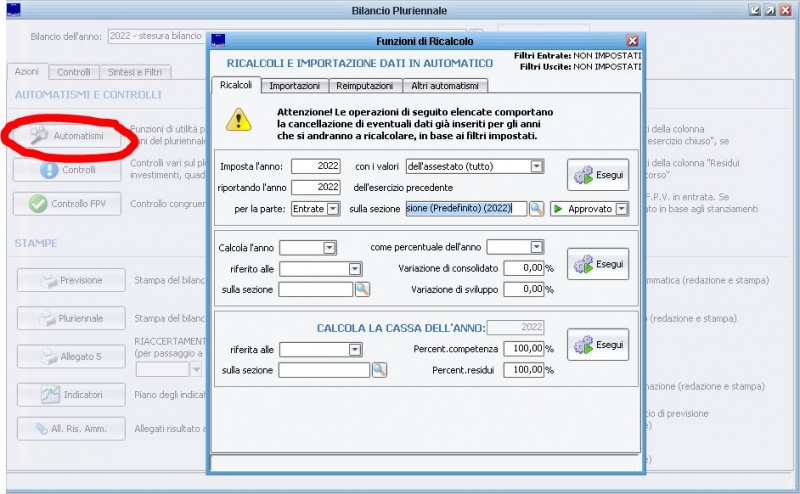
Task: Select the Sintesi e Filtri tab
Action: (135, 72)
